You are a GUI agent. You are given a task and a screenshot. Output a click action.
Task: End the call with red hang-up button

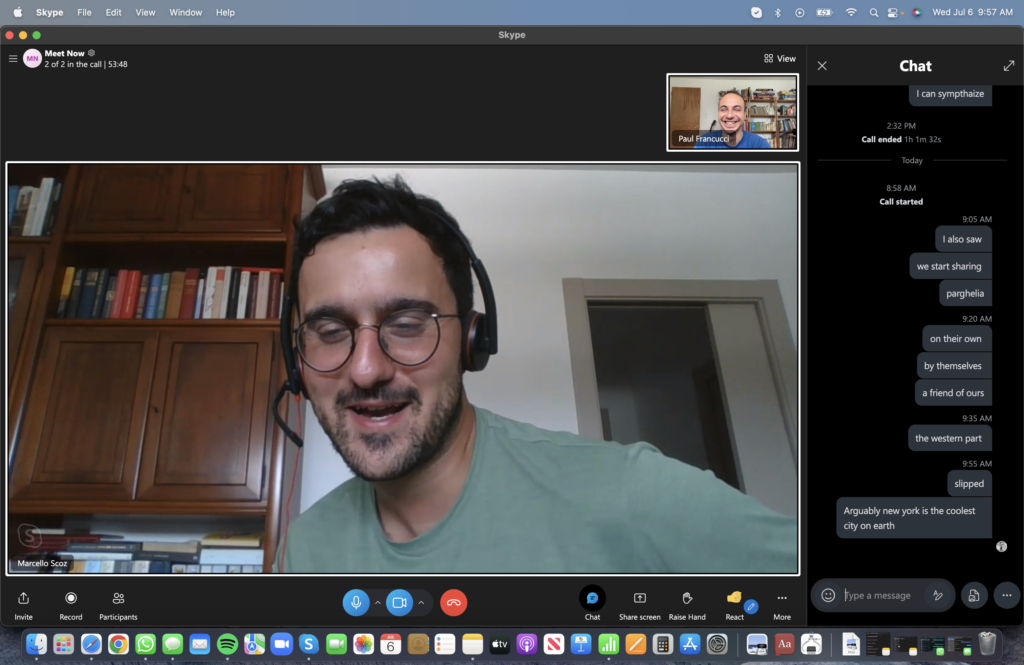[453, 602]
